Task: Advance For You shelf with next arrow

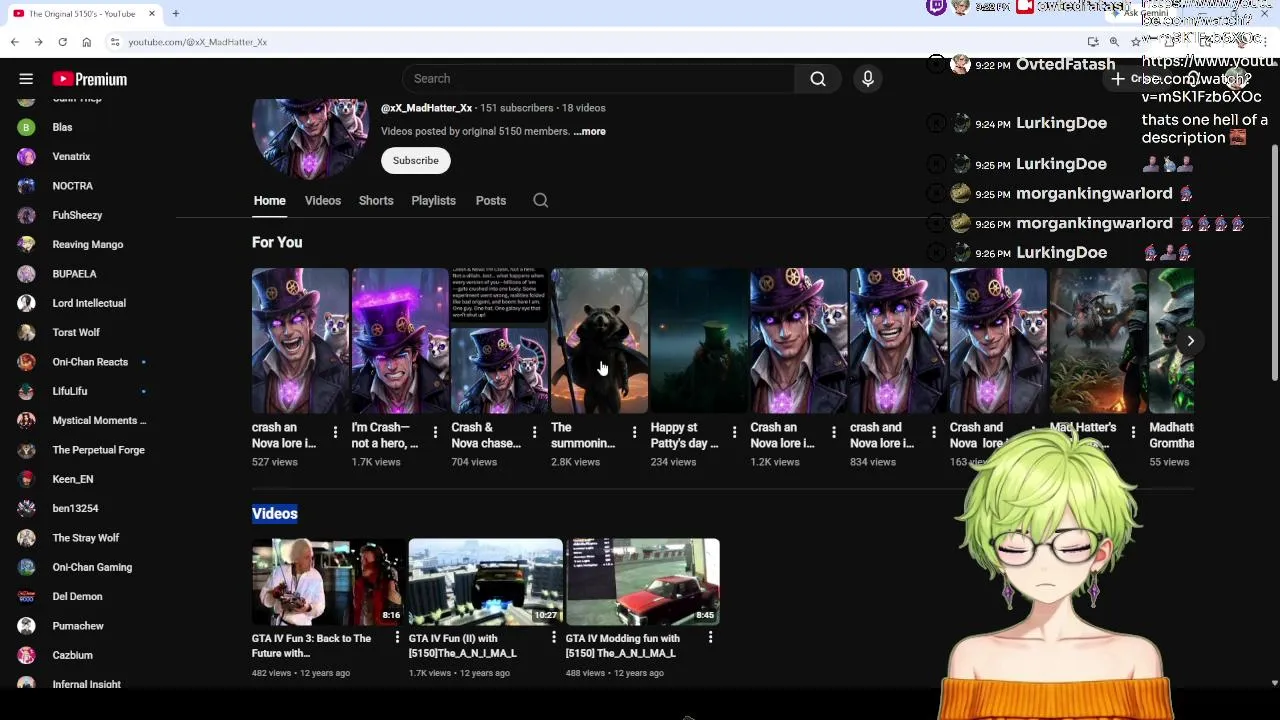Action: [x=1190, y=341]
